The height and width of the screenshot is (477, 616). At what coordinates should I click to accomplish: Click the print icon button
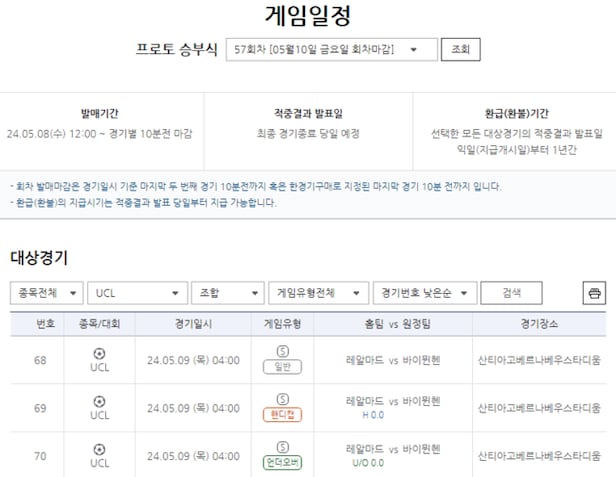coord(594,293)
